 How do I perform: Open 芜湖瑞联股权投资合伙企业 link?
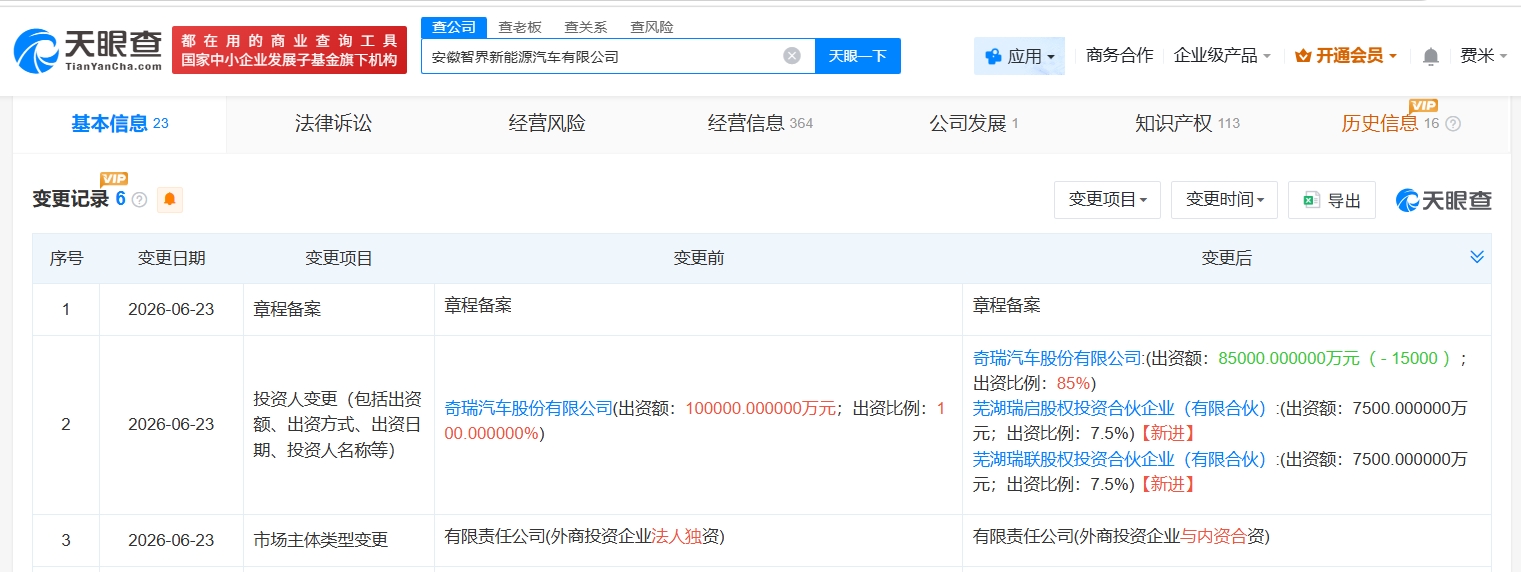pyautogui.click(x=1120, y=459)
